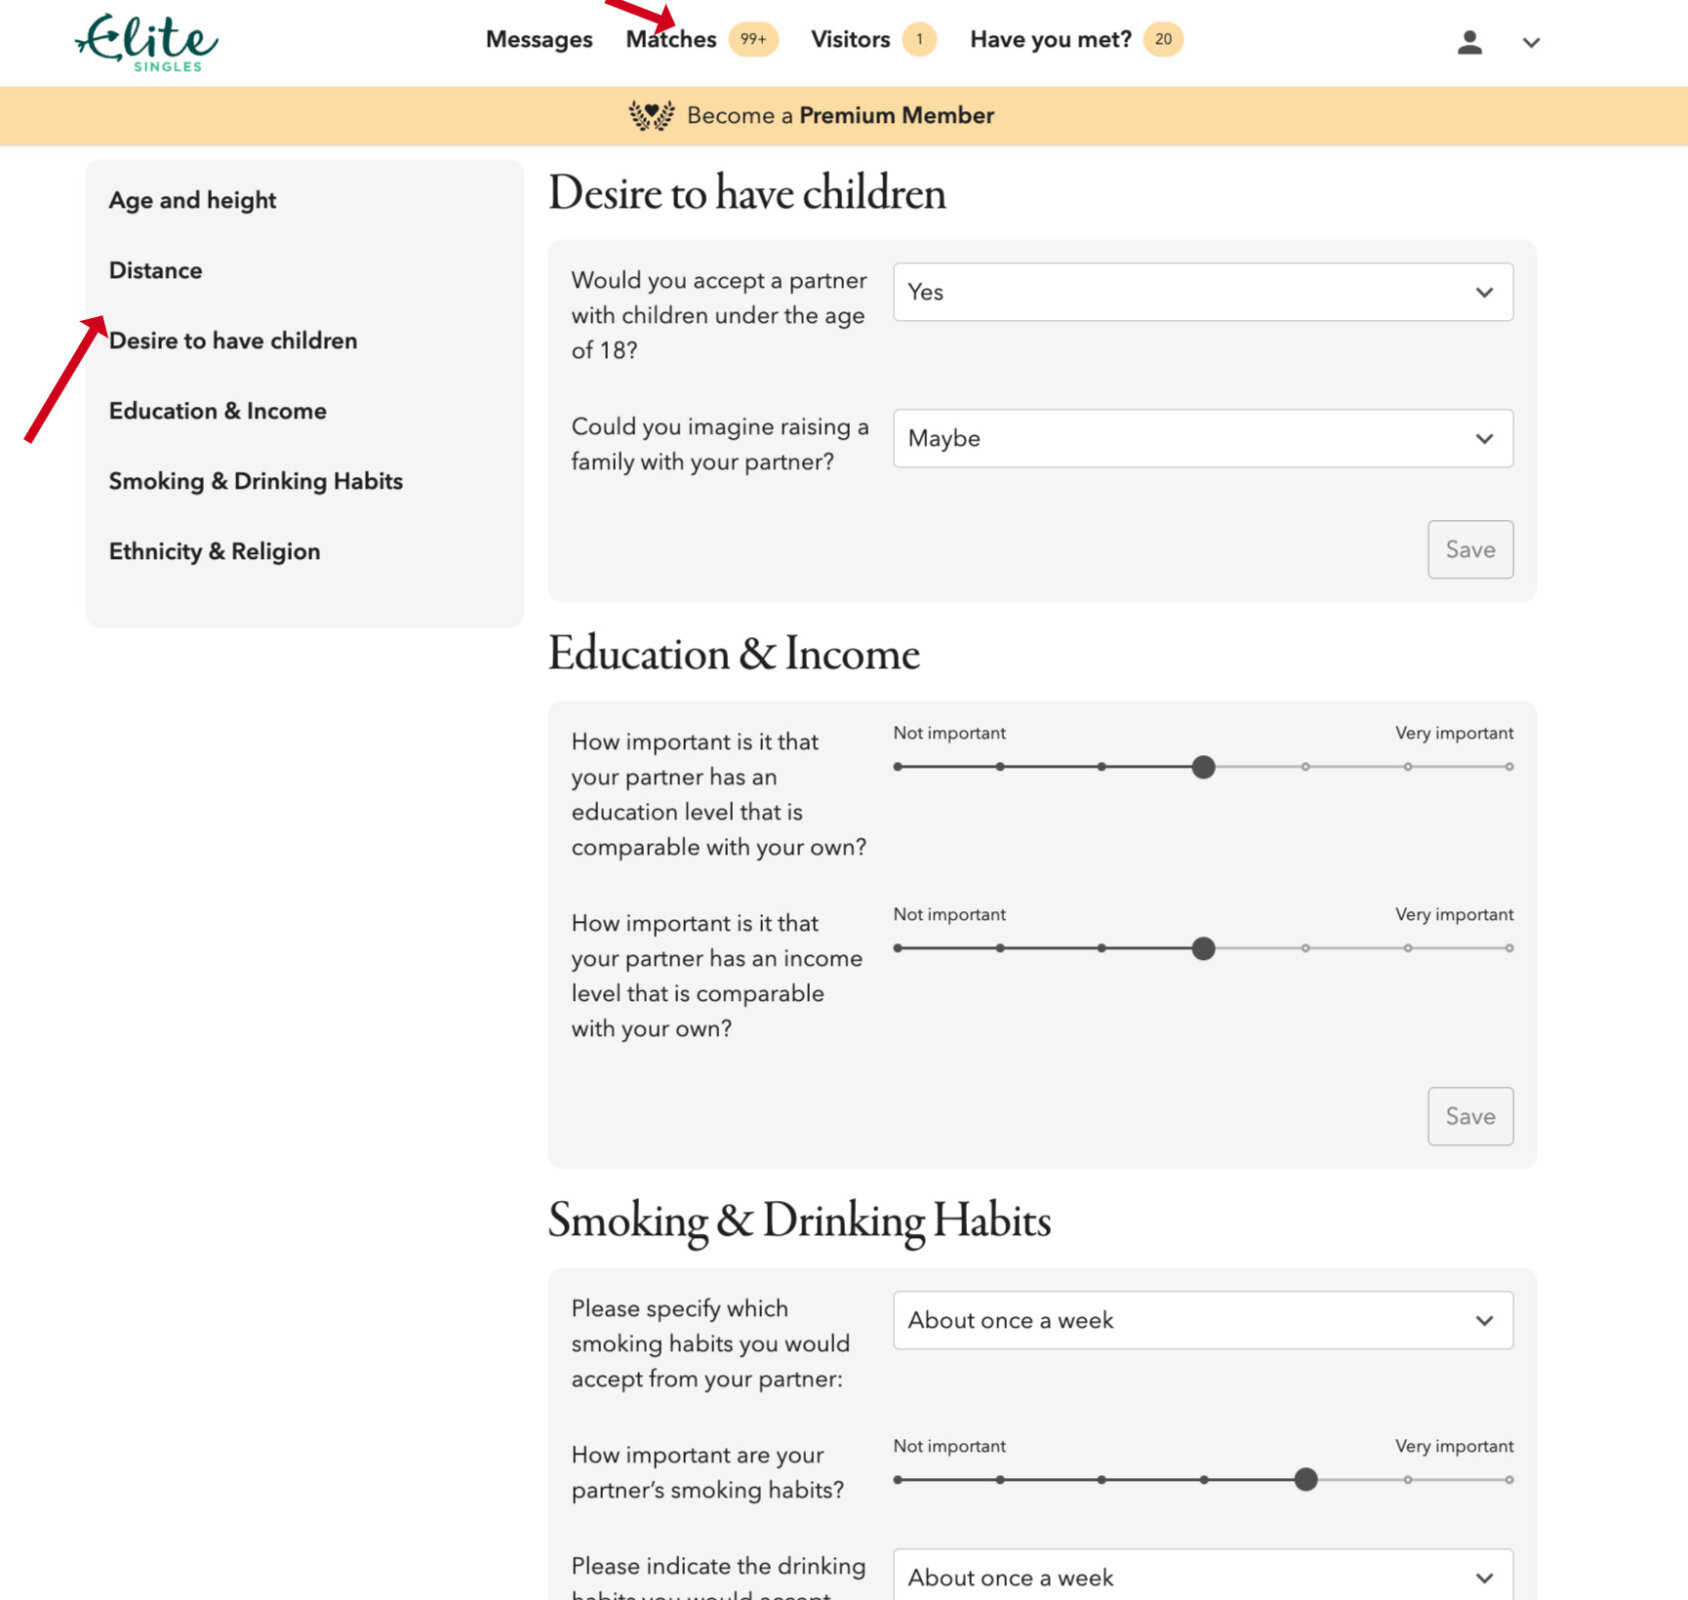Open the Visitors page
The width and height of the screenshot is (1688, 1600).
point(848,39)
